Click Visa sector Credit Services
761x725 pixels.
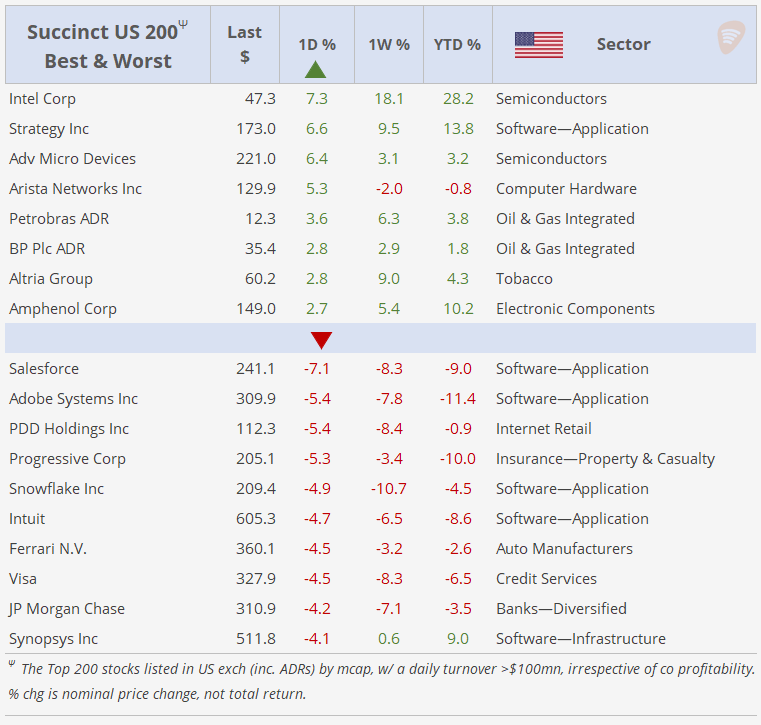546,579
